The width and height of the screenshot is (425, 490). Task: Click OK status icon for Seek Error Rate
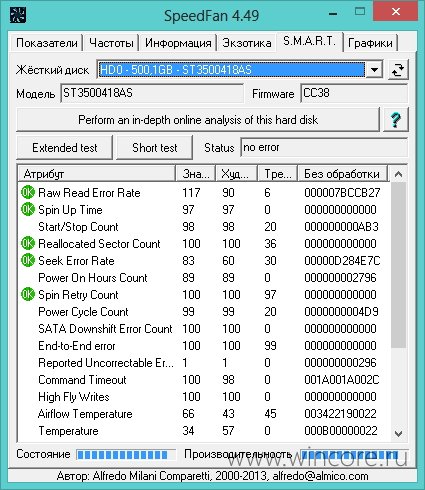[x=28, y=260]
